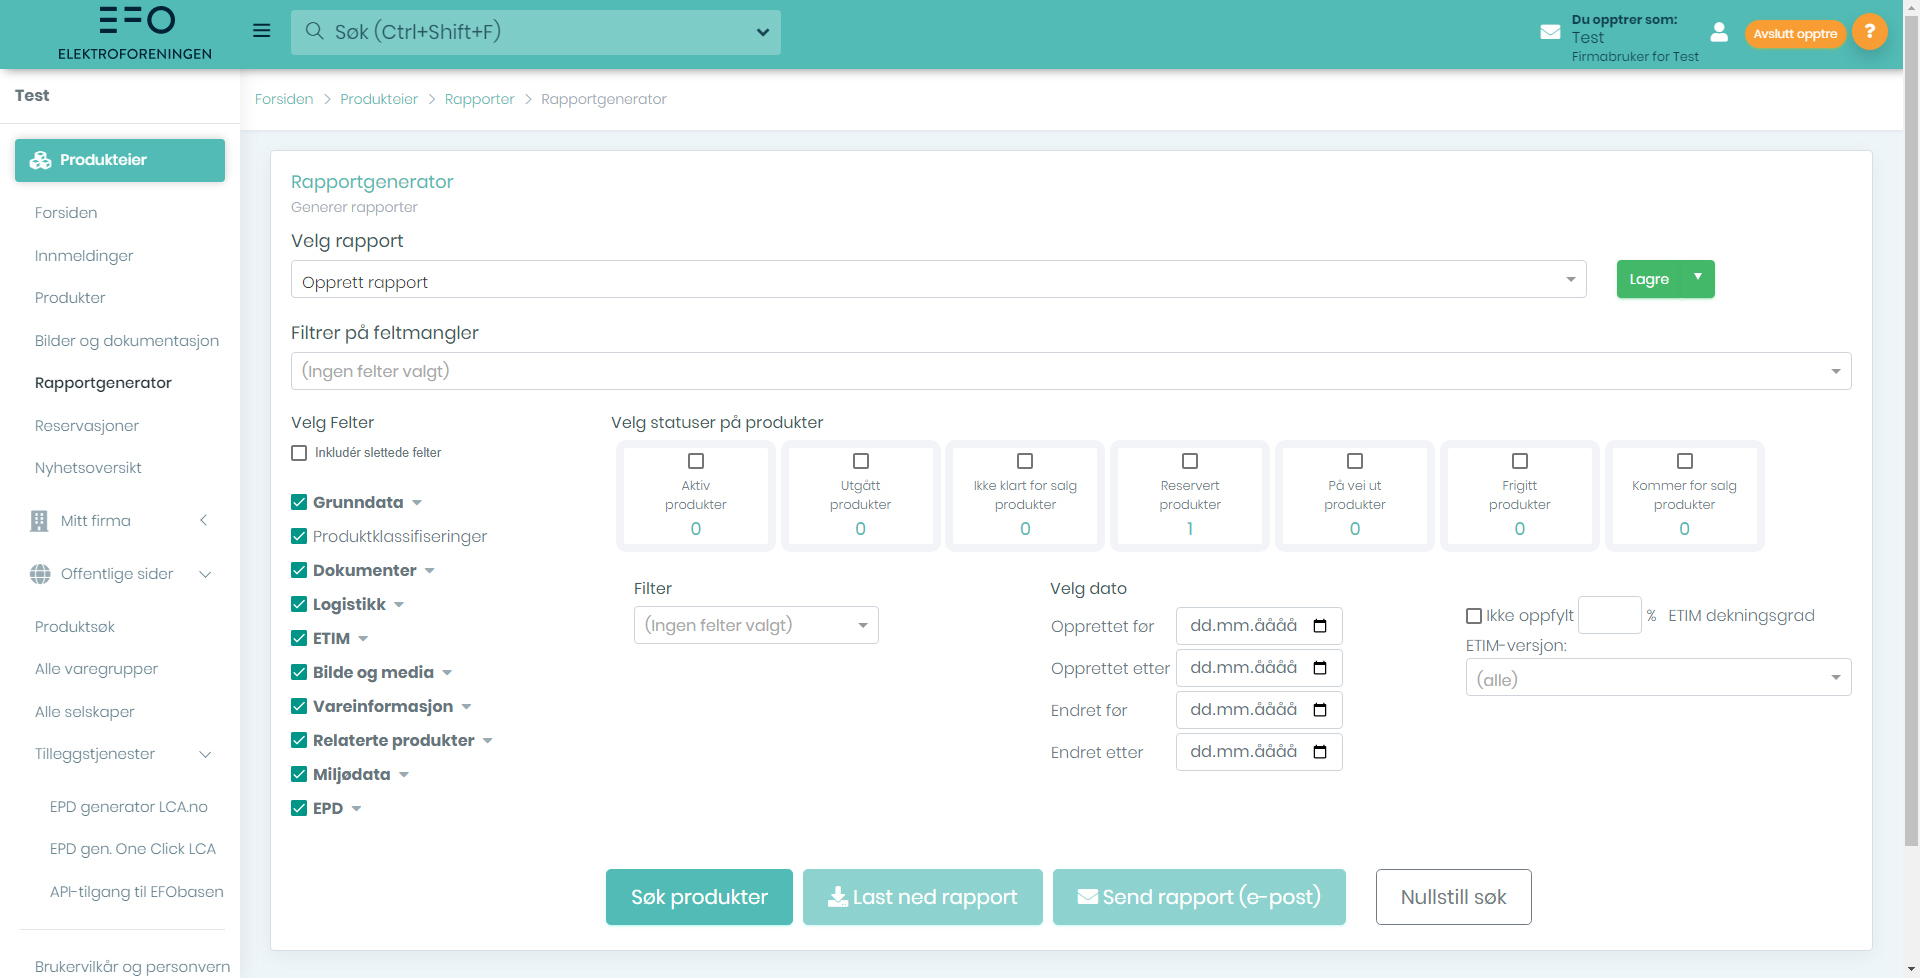The width and height of the screenshot is (1920, 978).
Task: Click the hamburger menu icon
Action: click(262, 31)
